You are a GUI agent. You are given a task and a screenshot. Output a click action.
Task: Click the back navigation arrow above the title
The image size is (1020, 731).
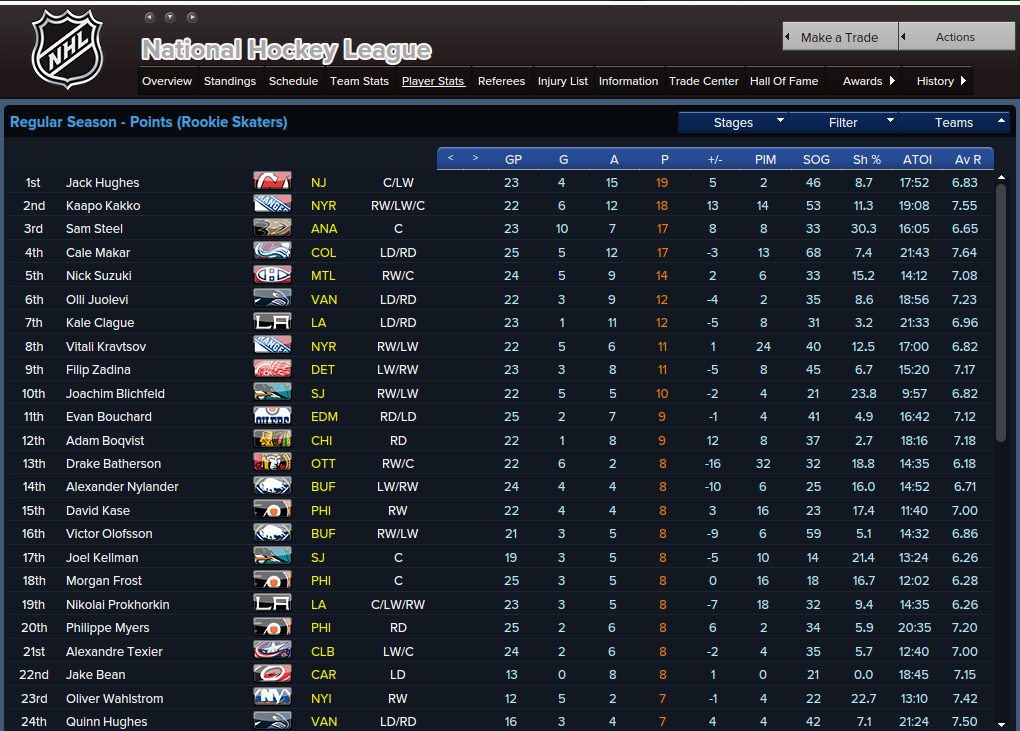150,18
